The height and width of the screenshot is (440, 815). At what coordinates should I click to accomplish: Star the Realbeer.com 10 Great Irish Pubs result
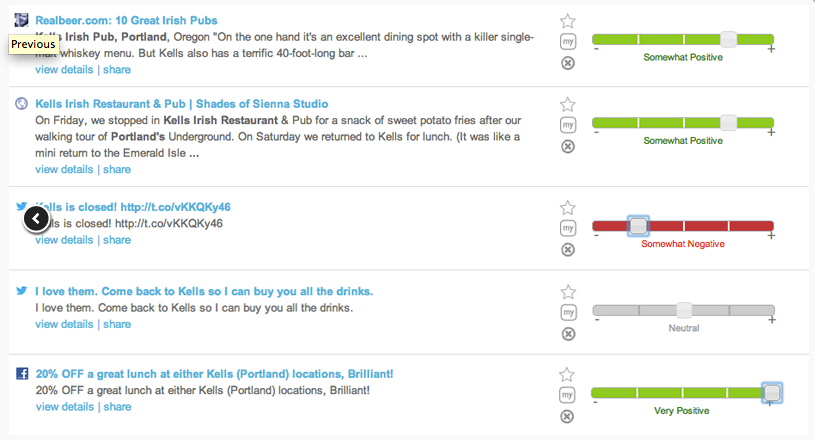tap(568, 21)
